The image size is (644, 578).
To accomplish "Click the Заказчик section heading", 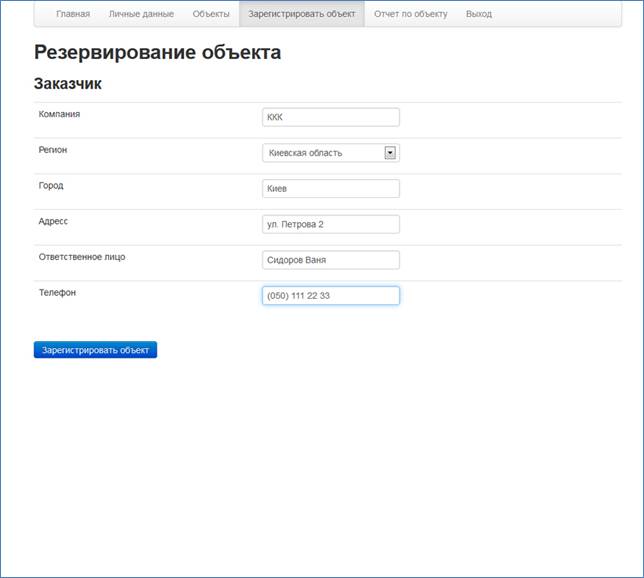I will click(x=68, y=84).
